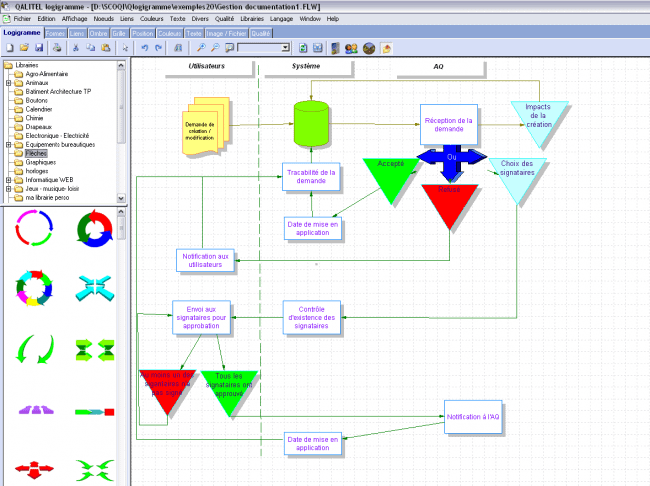Select the Calendrier library folder
650x486 pixels.
[x=39, y=109]
